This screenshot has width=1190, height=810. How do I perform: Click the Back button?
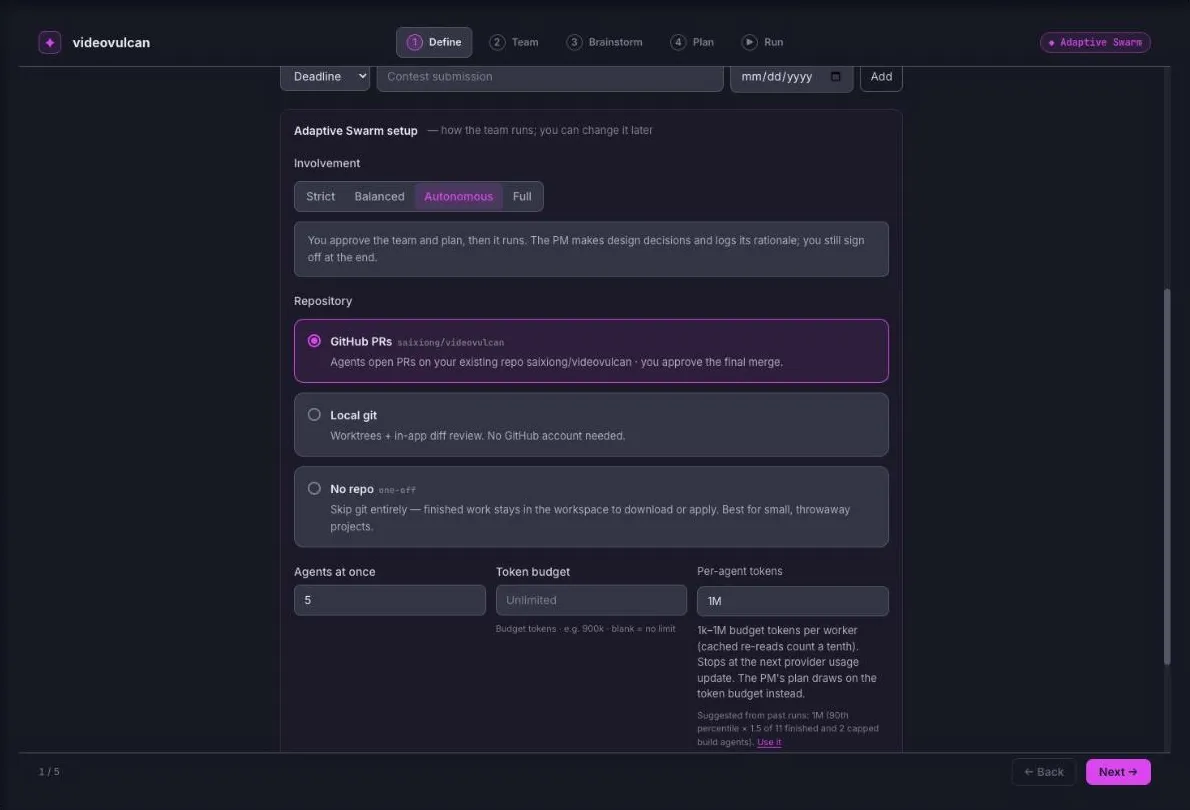1044,771
